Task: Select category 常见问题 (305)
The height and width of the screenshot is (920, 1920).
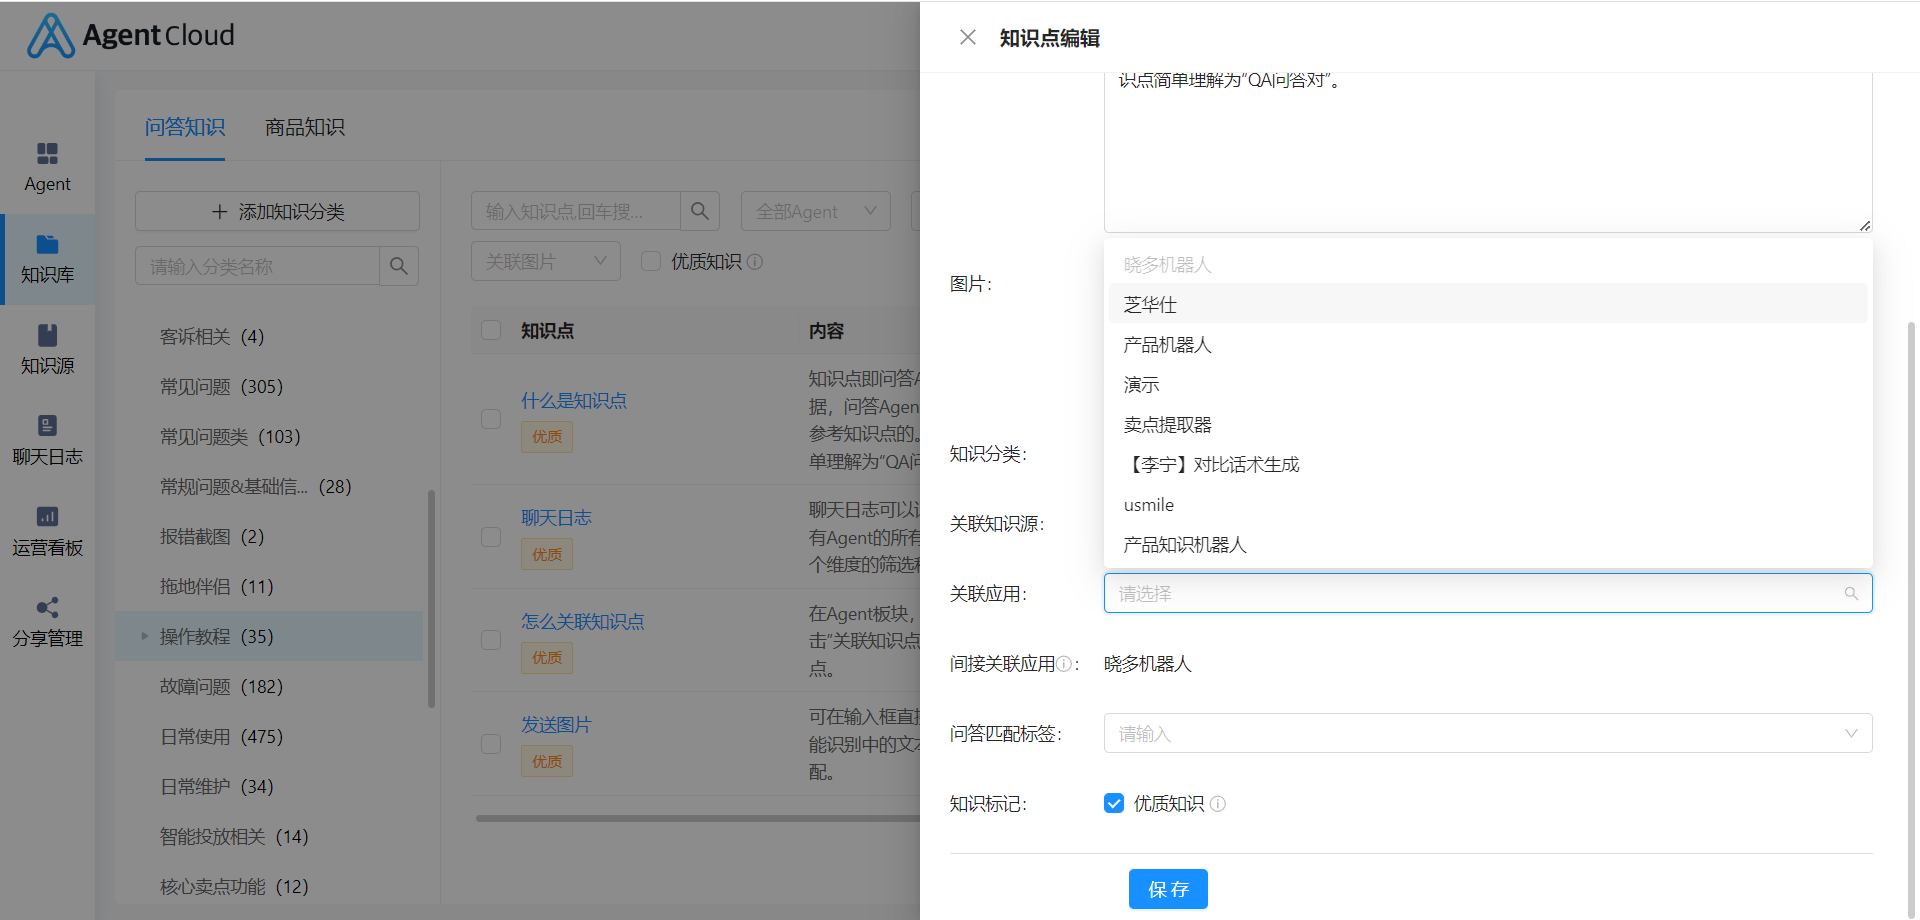Action: tap(221, 386)
